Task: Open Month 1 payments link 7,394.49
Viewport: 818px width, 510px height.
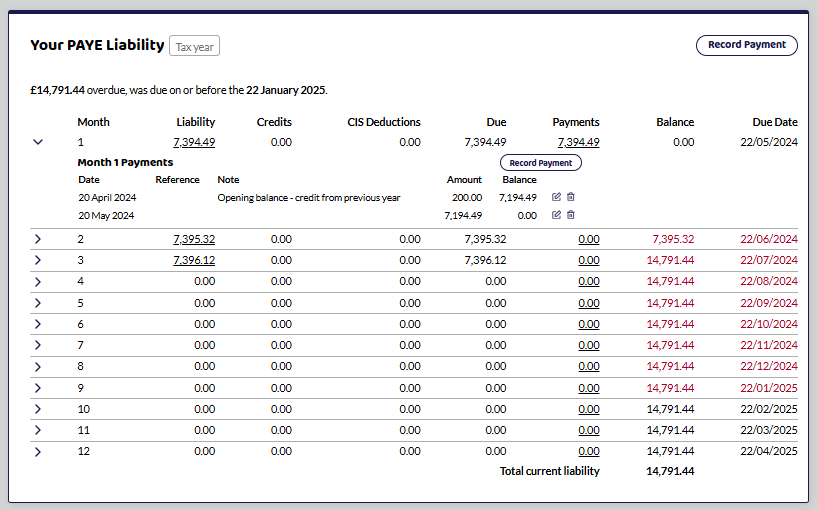Action: click(x=579, y=142)
